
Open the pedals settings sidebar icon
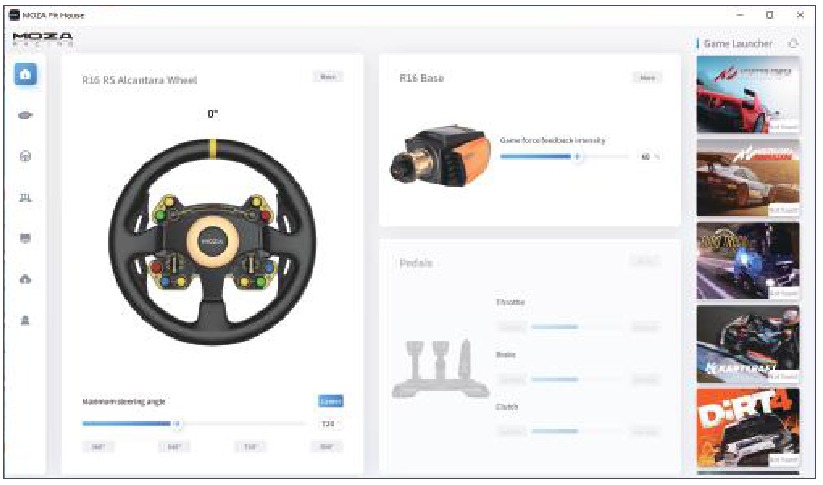point(25,197)
